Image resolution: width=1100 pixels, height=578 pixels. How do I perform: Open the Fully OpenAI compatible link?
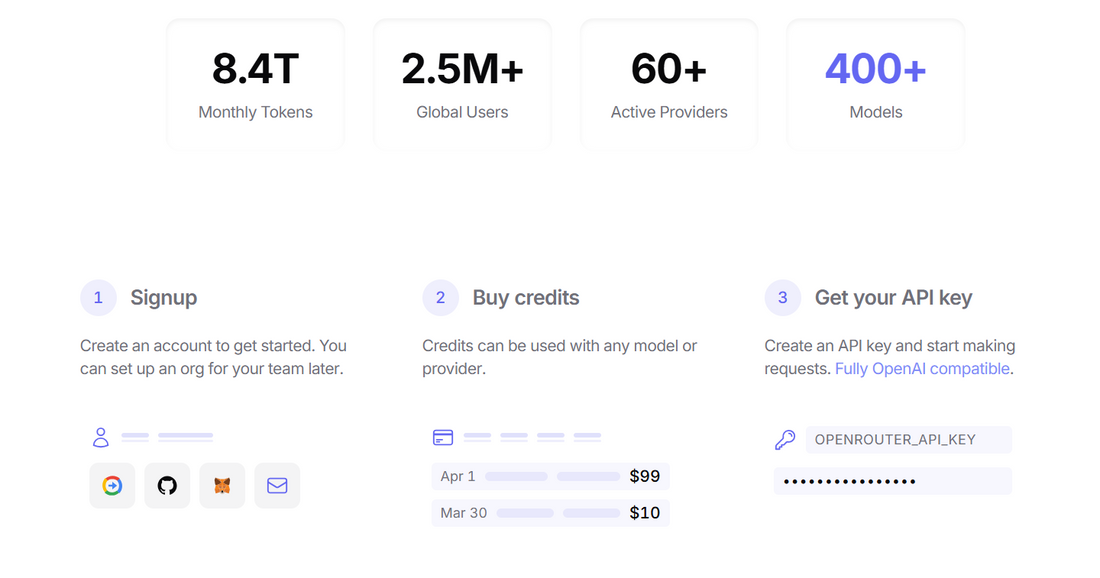tap(922, 369)
